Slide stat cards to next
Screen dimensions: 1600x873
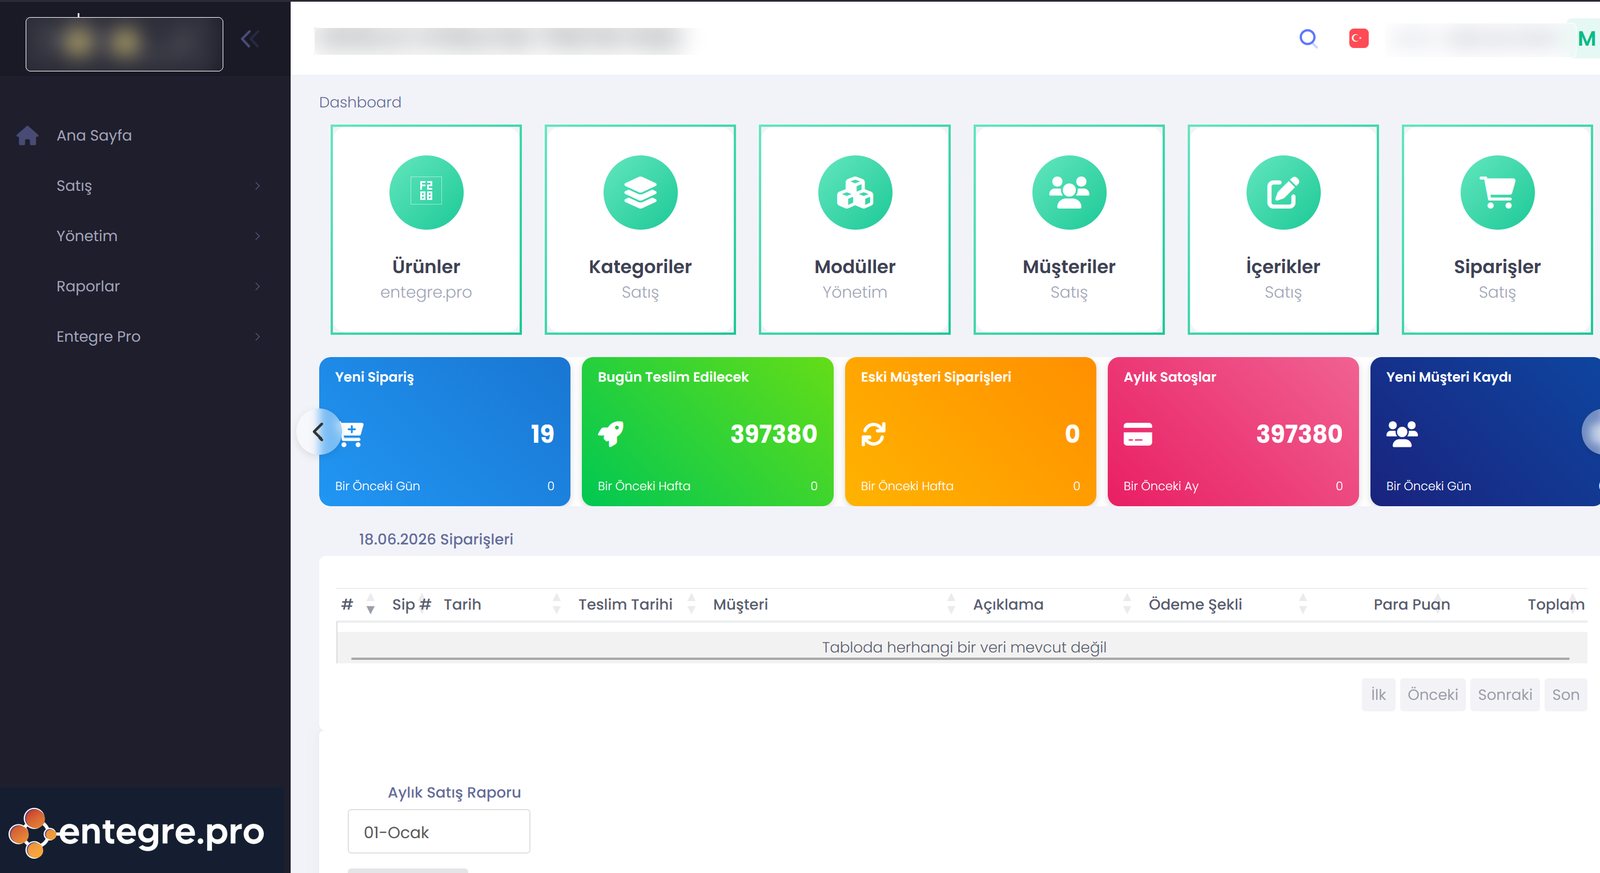point(1592,432)
